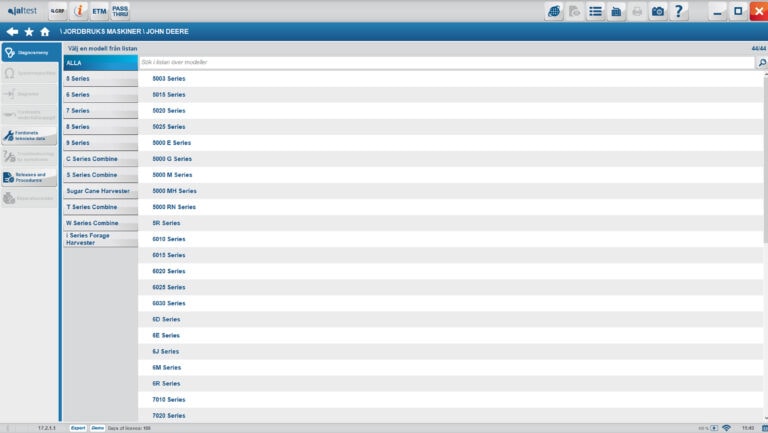
Task: Select the 6E Series model
Action: coord(451,336)
